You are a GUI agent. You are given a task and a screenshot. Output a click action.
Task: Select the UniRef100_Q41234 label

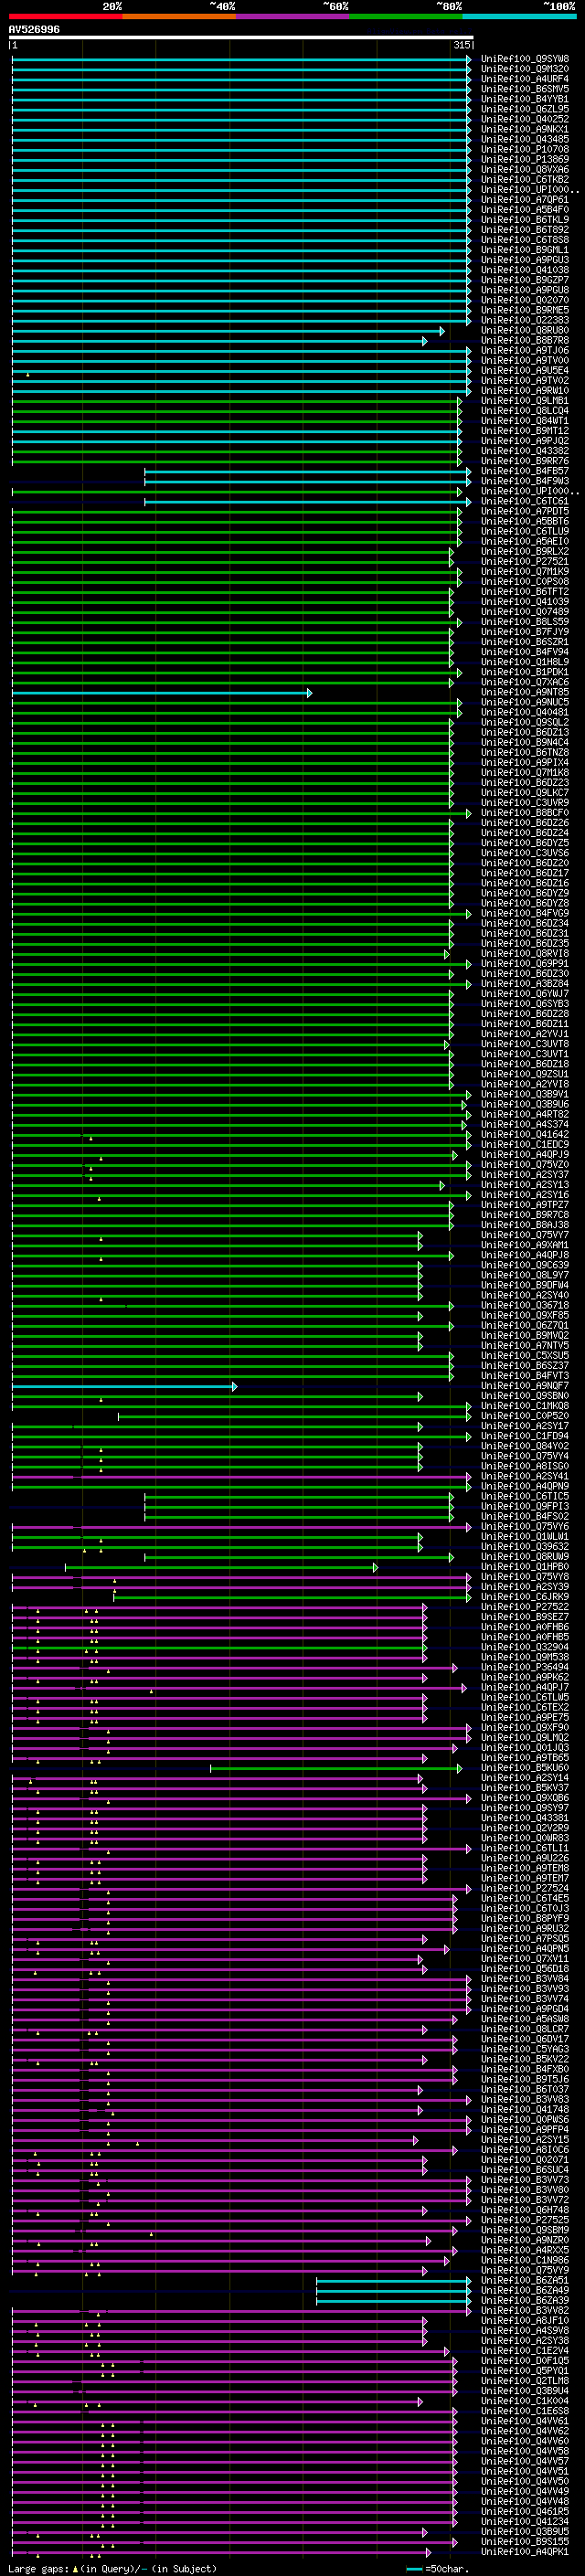coord(525,2523)
